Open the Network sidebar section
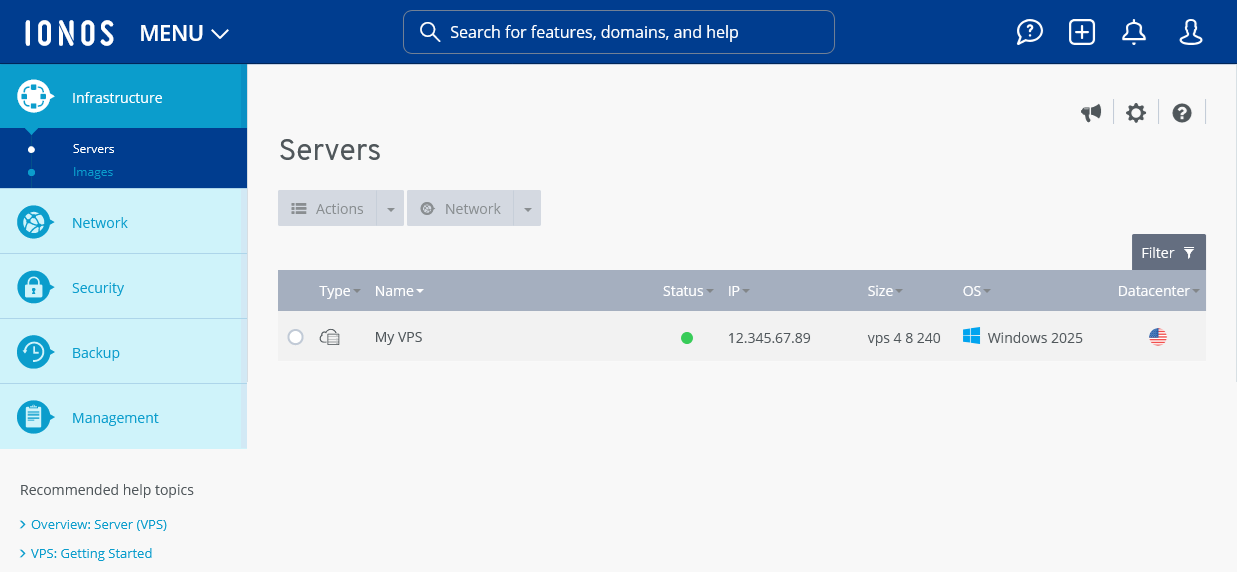 click(123, 222)
